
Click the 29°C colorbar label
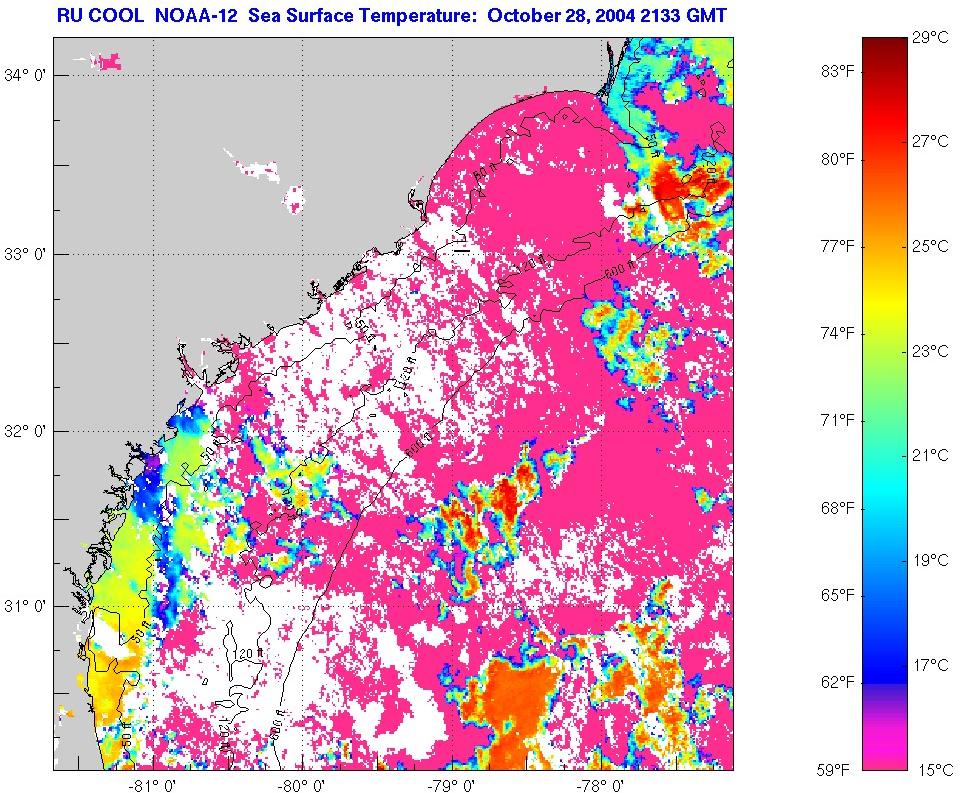[931, 38]
